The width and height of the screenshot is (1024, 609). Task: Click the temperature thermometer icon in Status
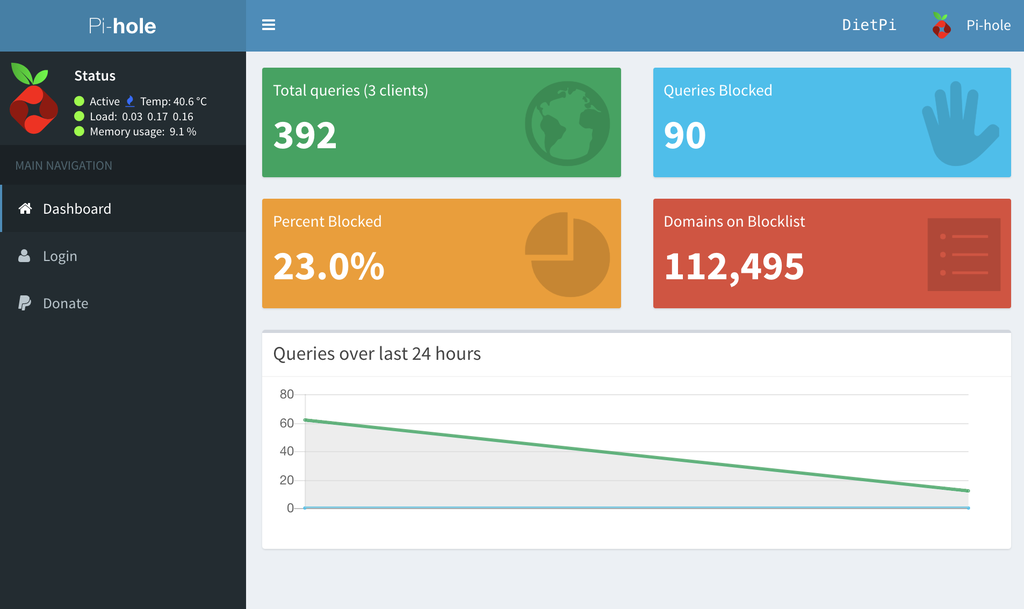131,100
